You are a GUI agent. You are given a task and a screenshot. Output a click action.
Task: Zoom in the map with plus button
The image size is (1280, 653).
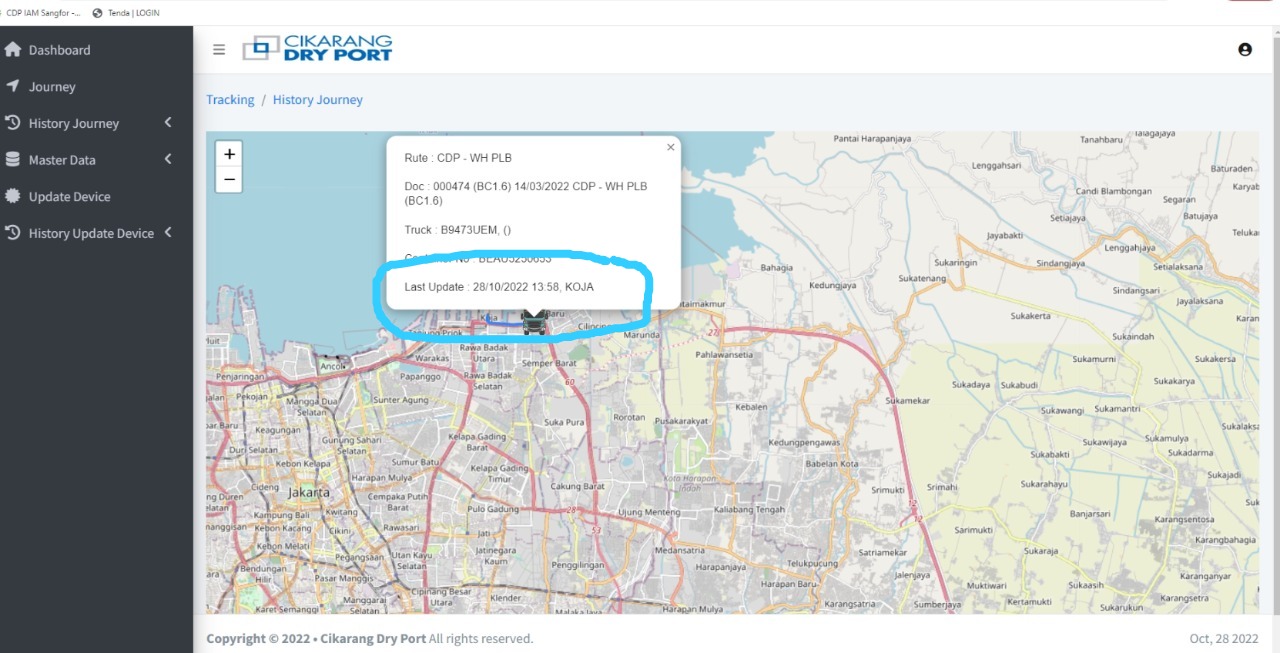229,154
